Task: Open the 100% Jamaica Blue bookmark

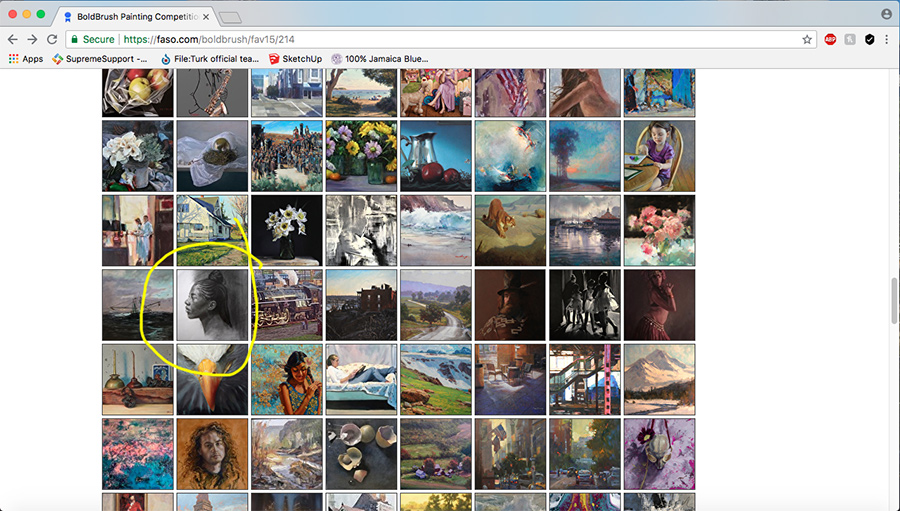Action: [x=379, y=59]
